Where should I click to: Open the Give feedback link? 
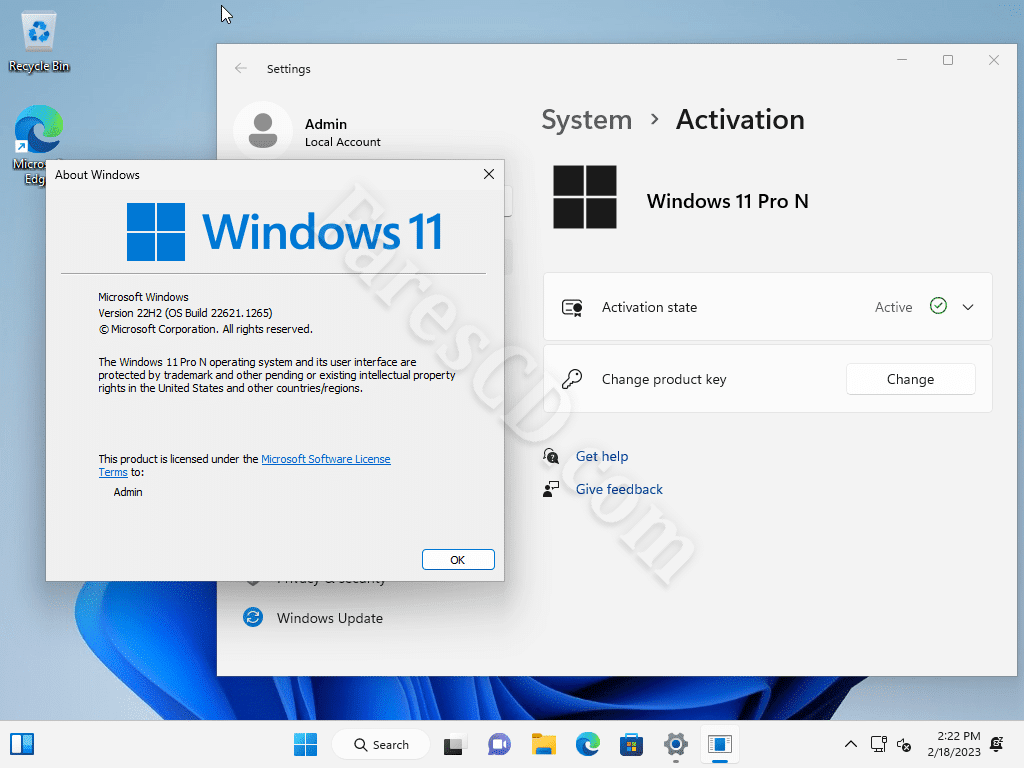(618, 489)
